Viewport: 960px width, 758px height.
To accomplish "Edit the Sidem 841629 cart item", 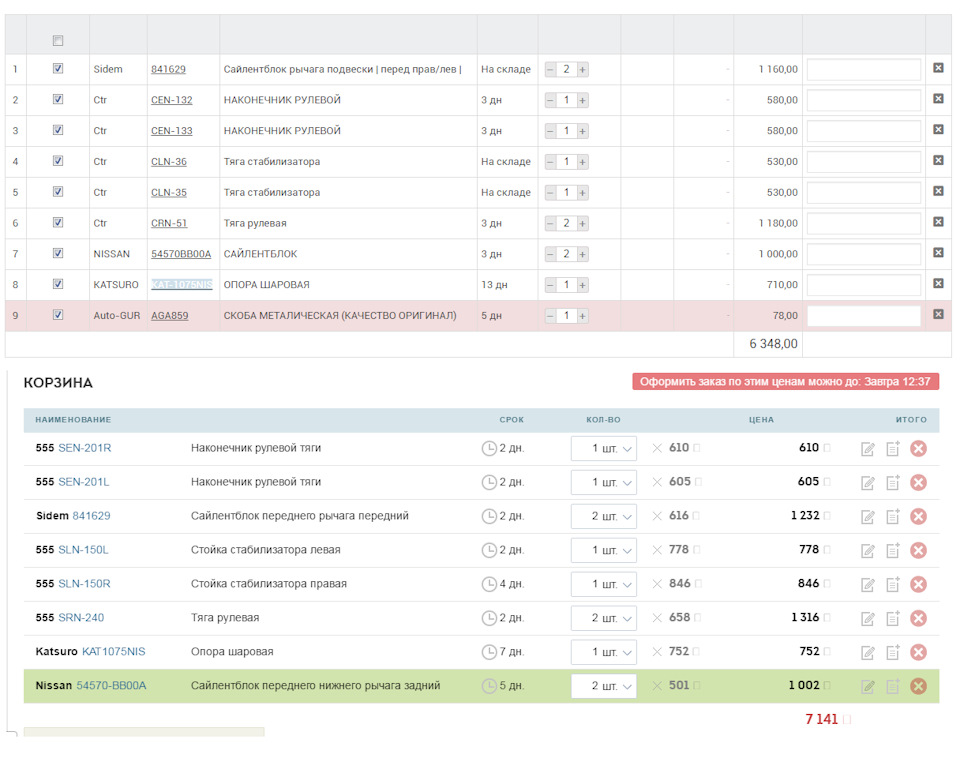I will coord(868,517).
